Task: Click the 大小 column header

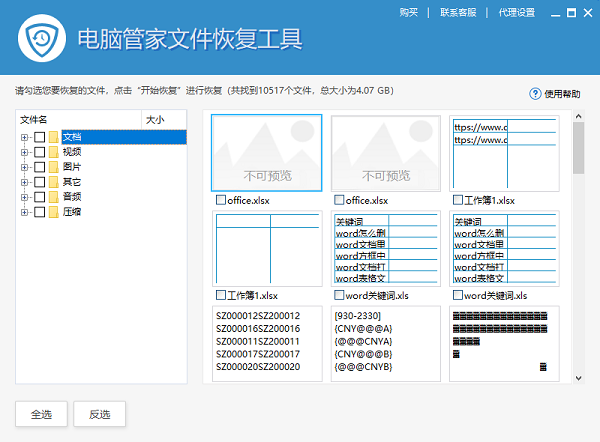Action: [x=164, y=119]
